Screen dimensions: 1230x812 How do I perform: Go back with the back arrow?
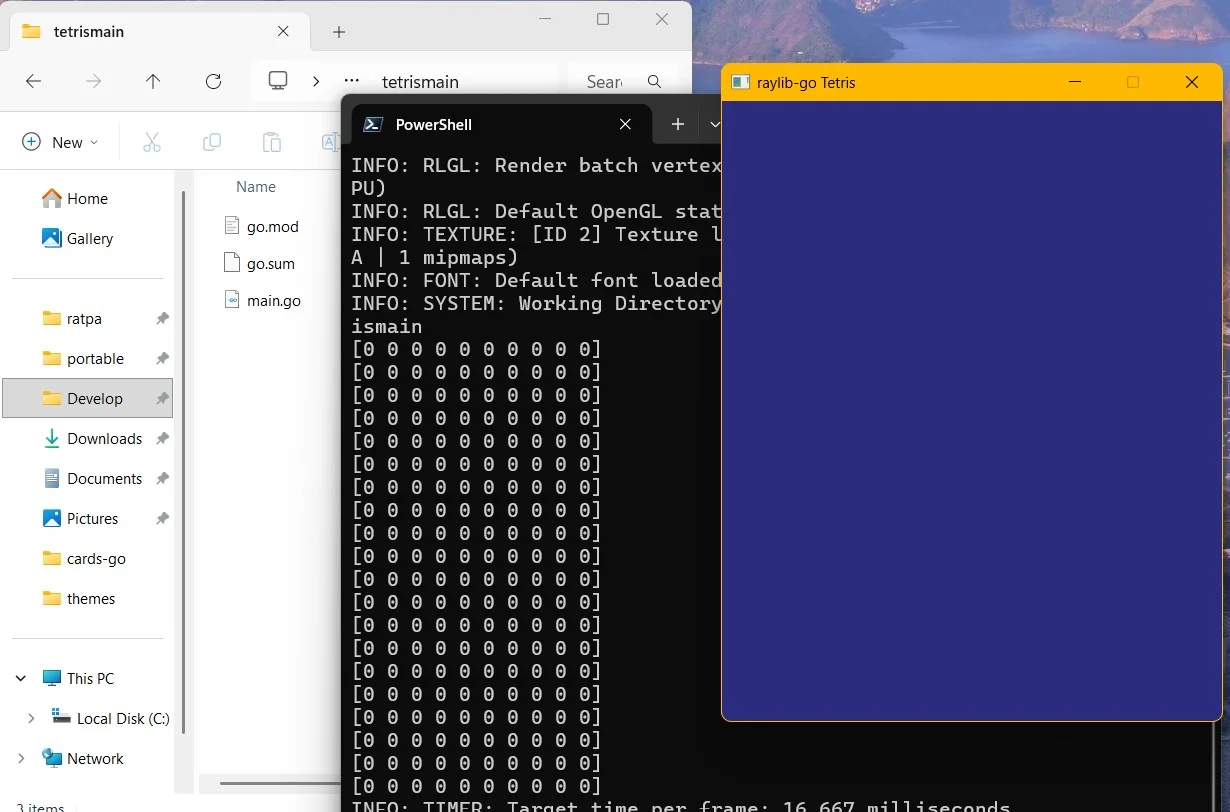click(33, 82)
